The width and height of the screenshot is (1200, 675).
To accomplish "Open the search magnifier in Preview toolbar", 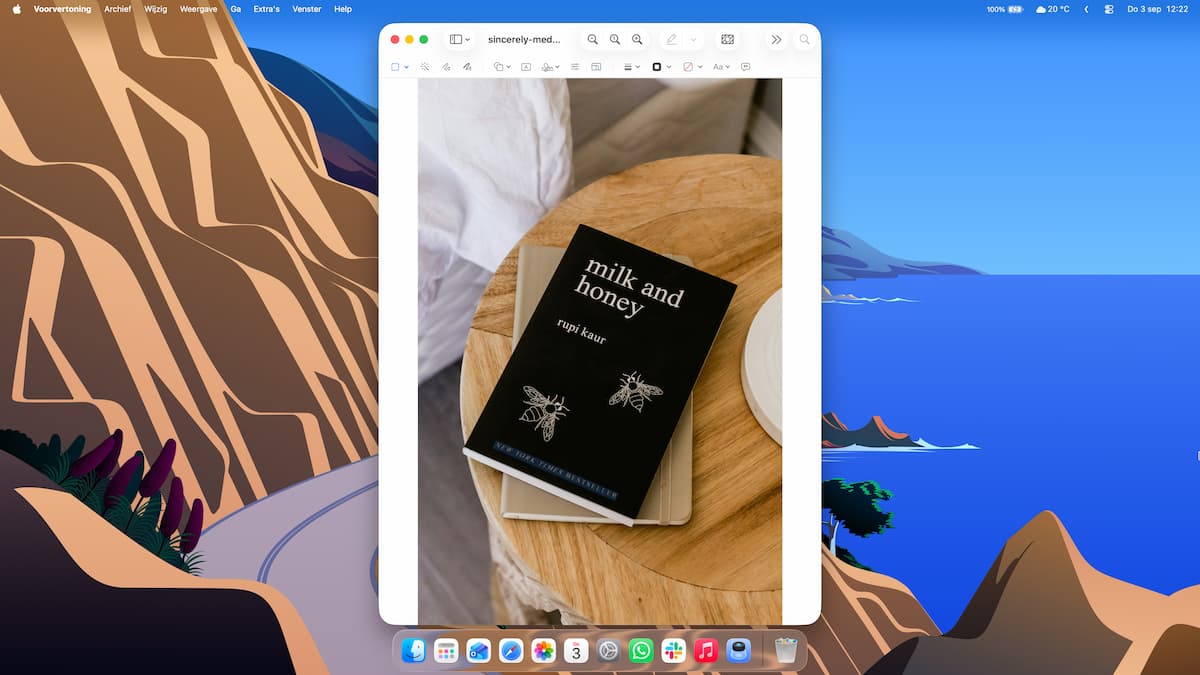I will coord(805,39).
